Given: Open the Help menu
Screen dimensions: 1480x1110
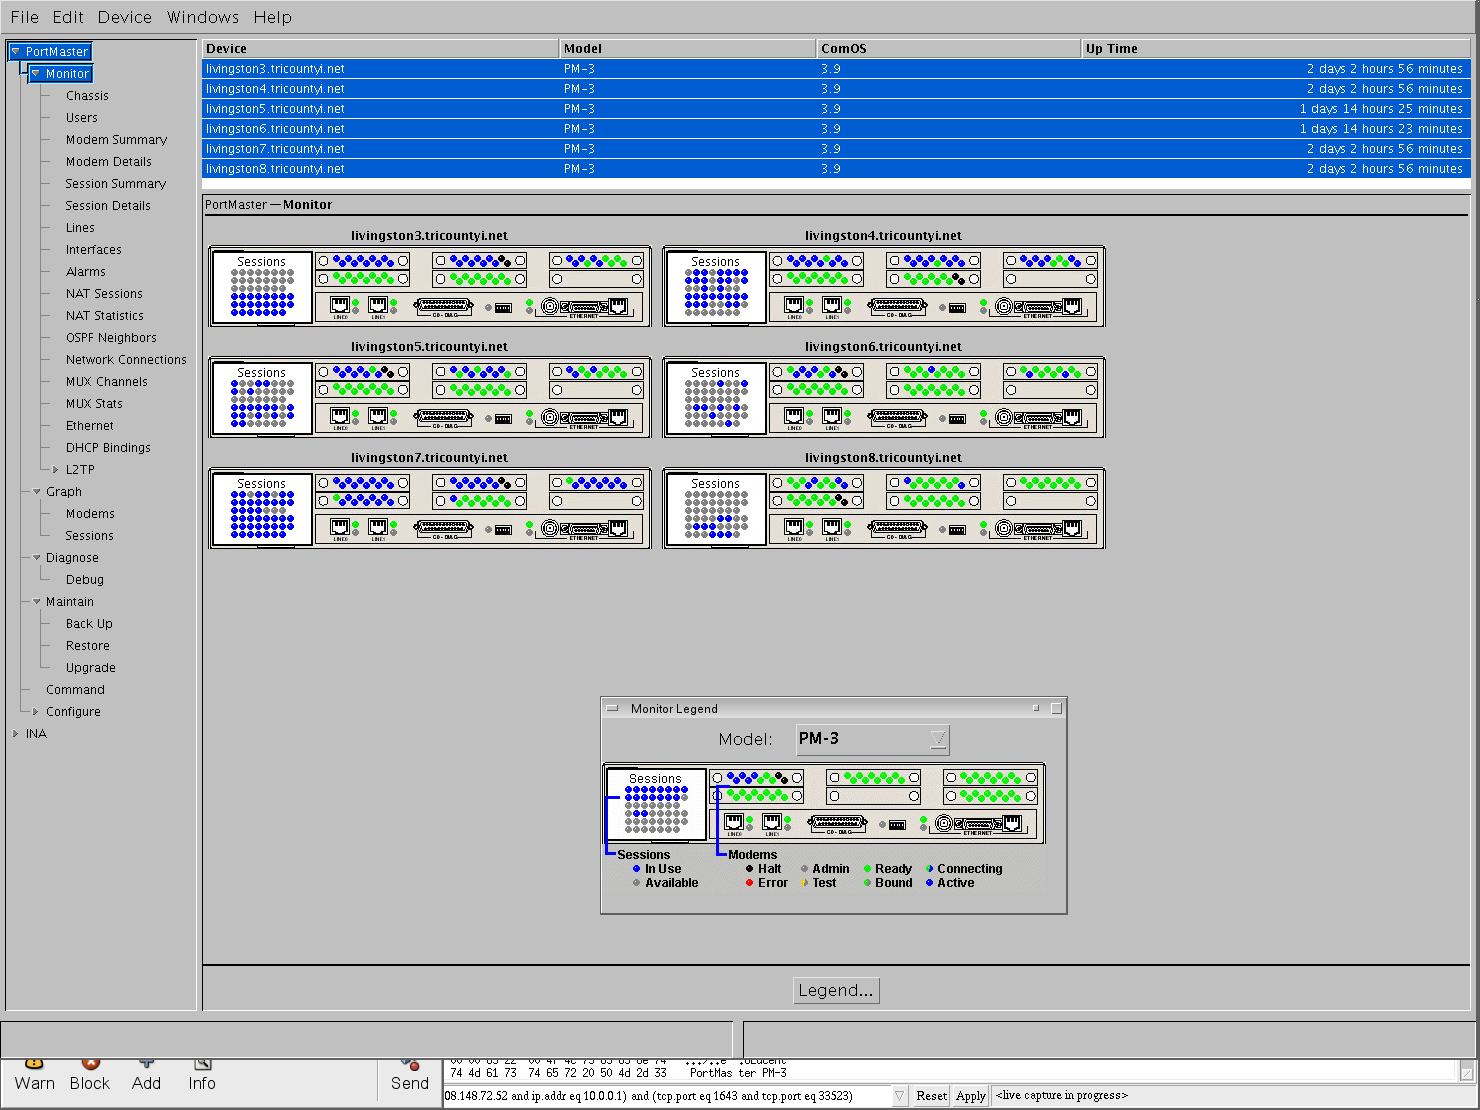Looking at the screenshot, I should point(272,17).
